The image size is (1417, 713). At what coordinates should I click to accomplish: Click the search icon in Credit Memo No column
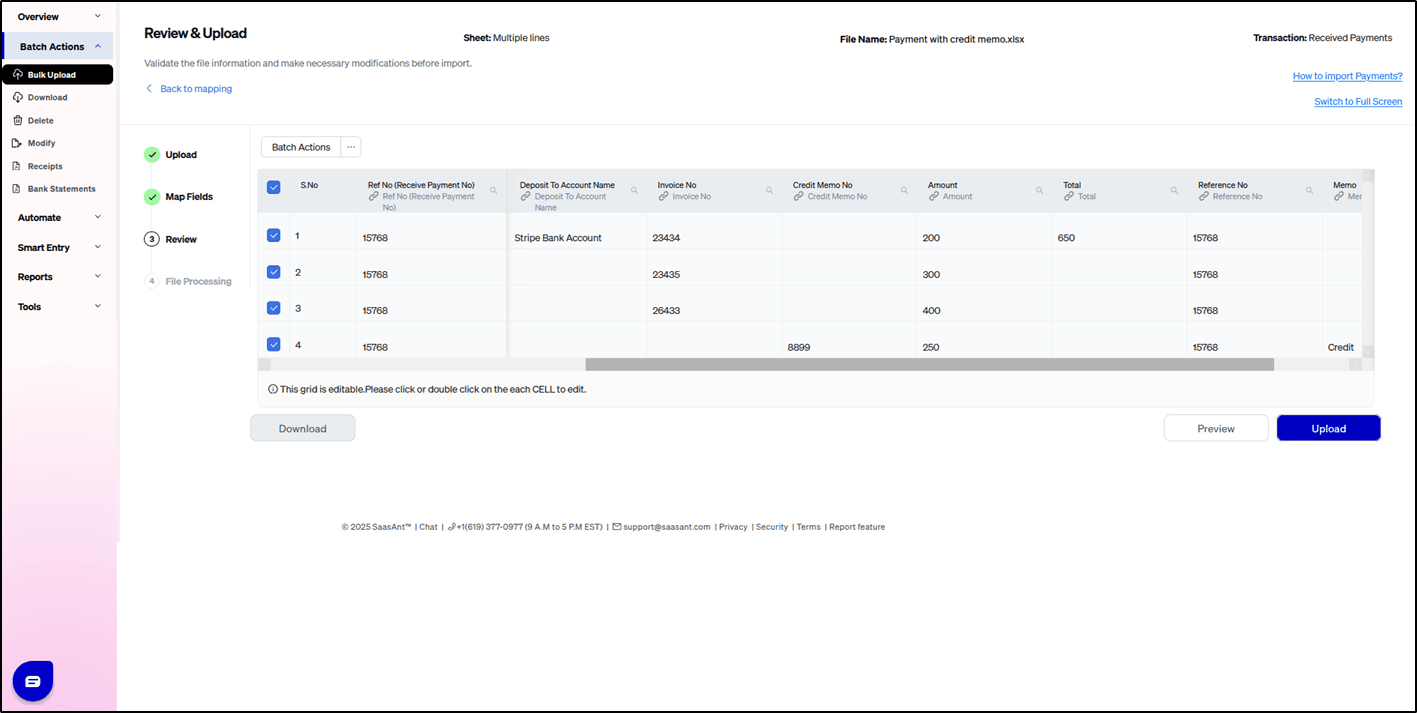pyautogui.click(x=904, y=190)
